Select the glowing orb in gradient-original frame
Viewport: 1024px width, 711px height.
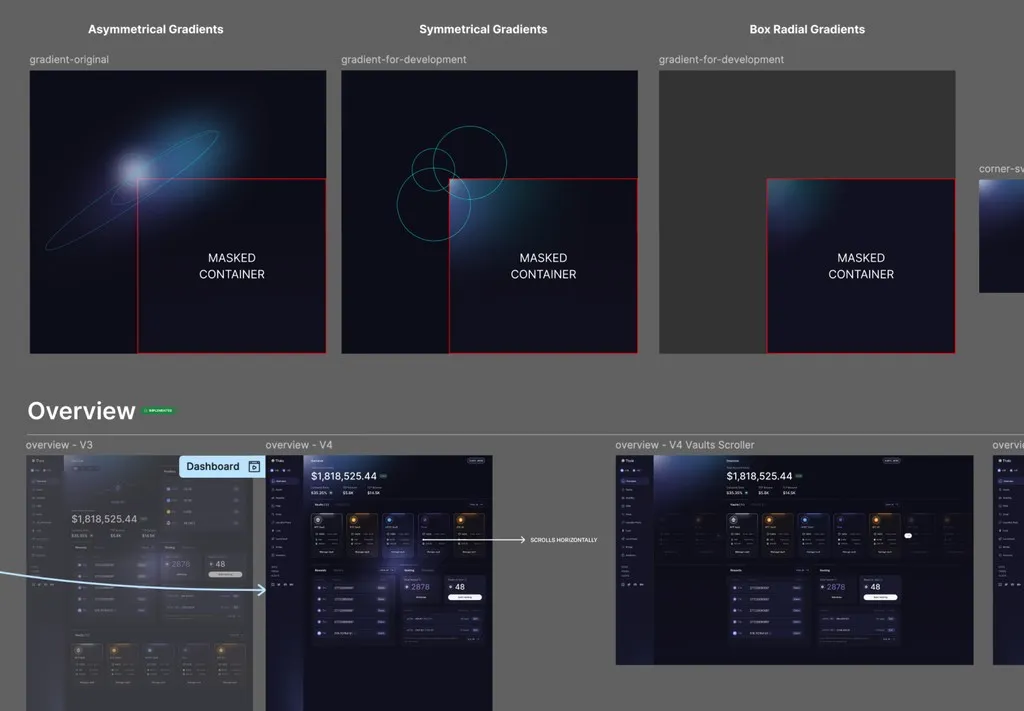(x=133, y=170)
